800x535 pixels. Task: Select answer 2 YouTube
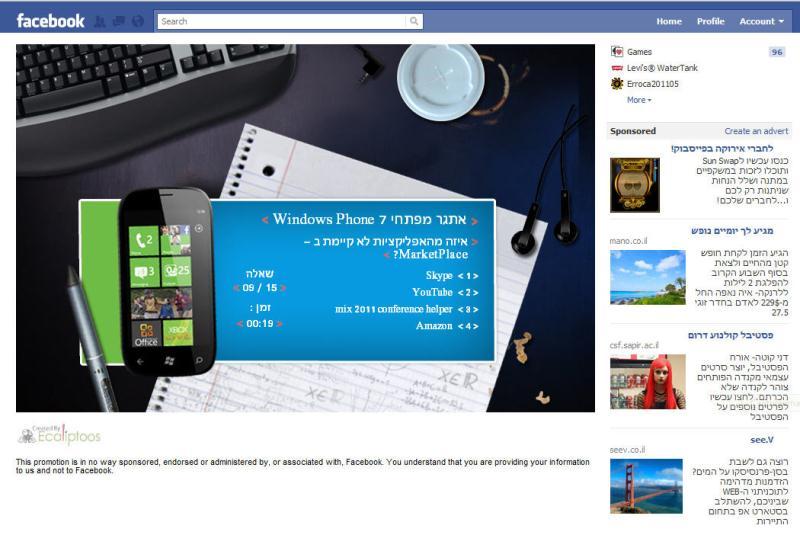445,292
